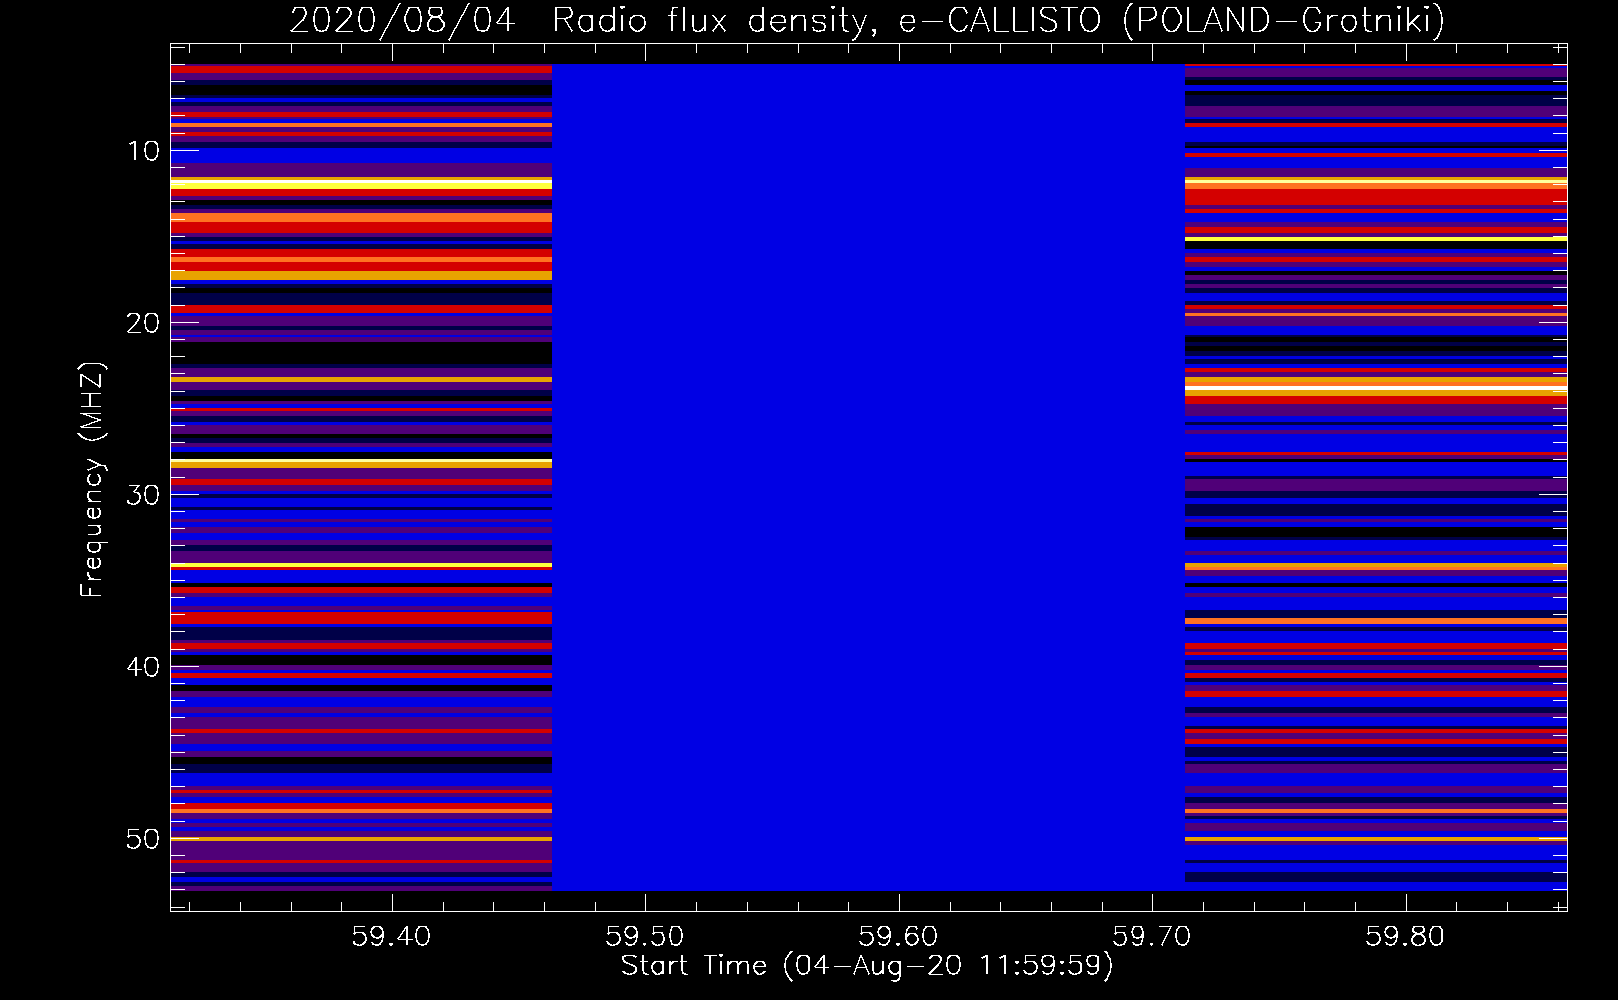Click the 30 MHz frequency tick label

click(x=143, y=495)
